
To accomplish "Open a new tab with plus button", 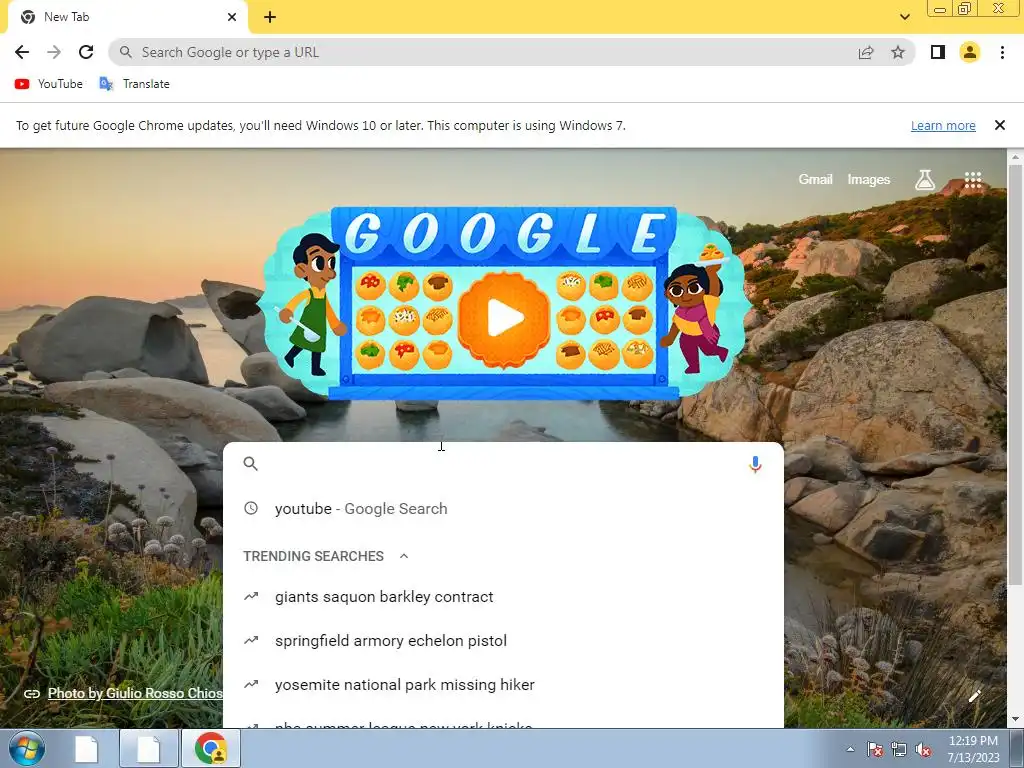I will 270,17.
